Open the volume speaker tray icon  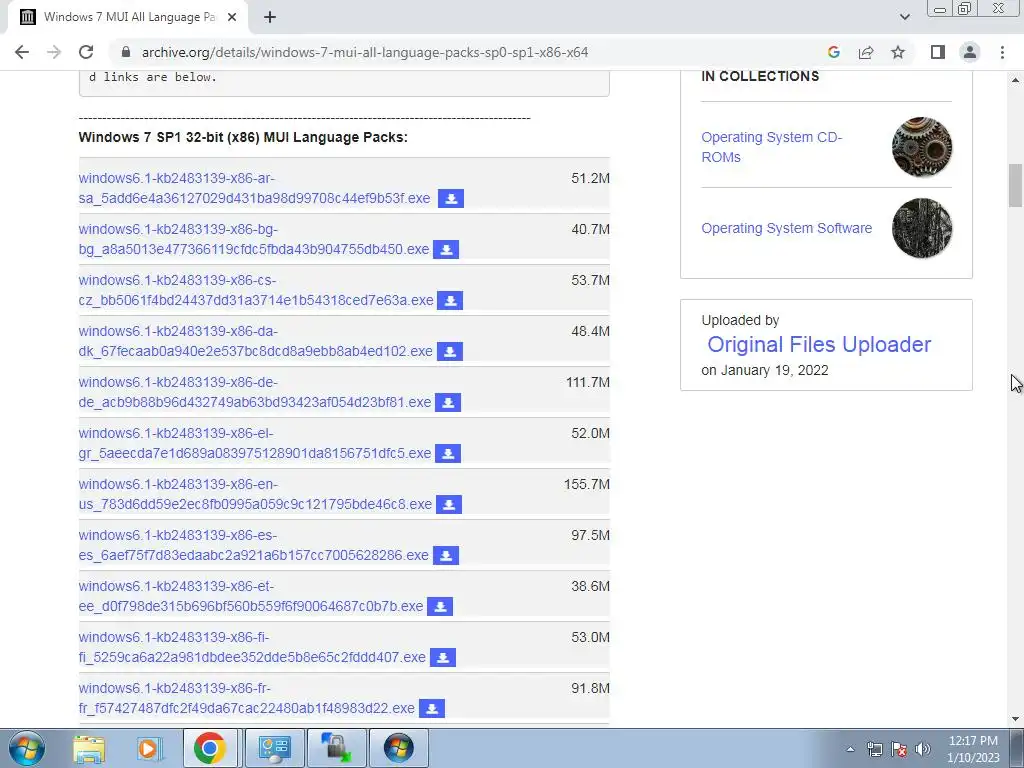coord(923,749)
